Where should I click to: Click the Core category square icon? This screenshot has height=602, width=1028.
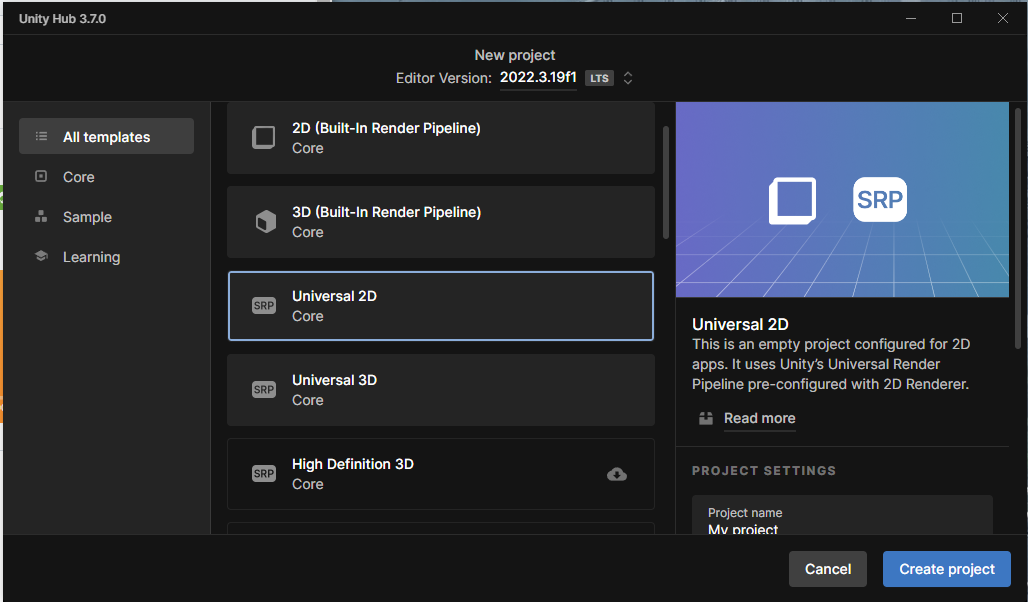tap(41, 176)
